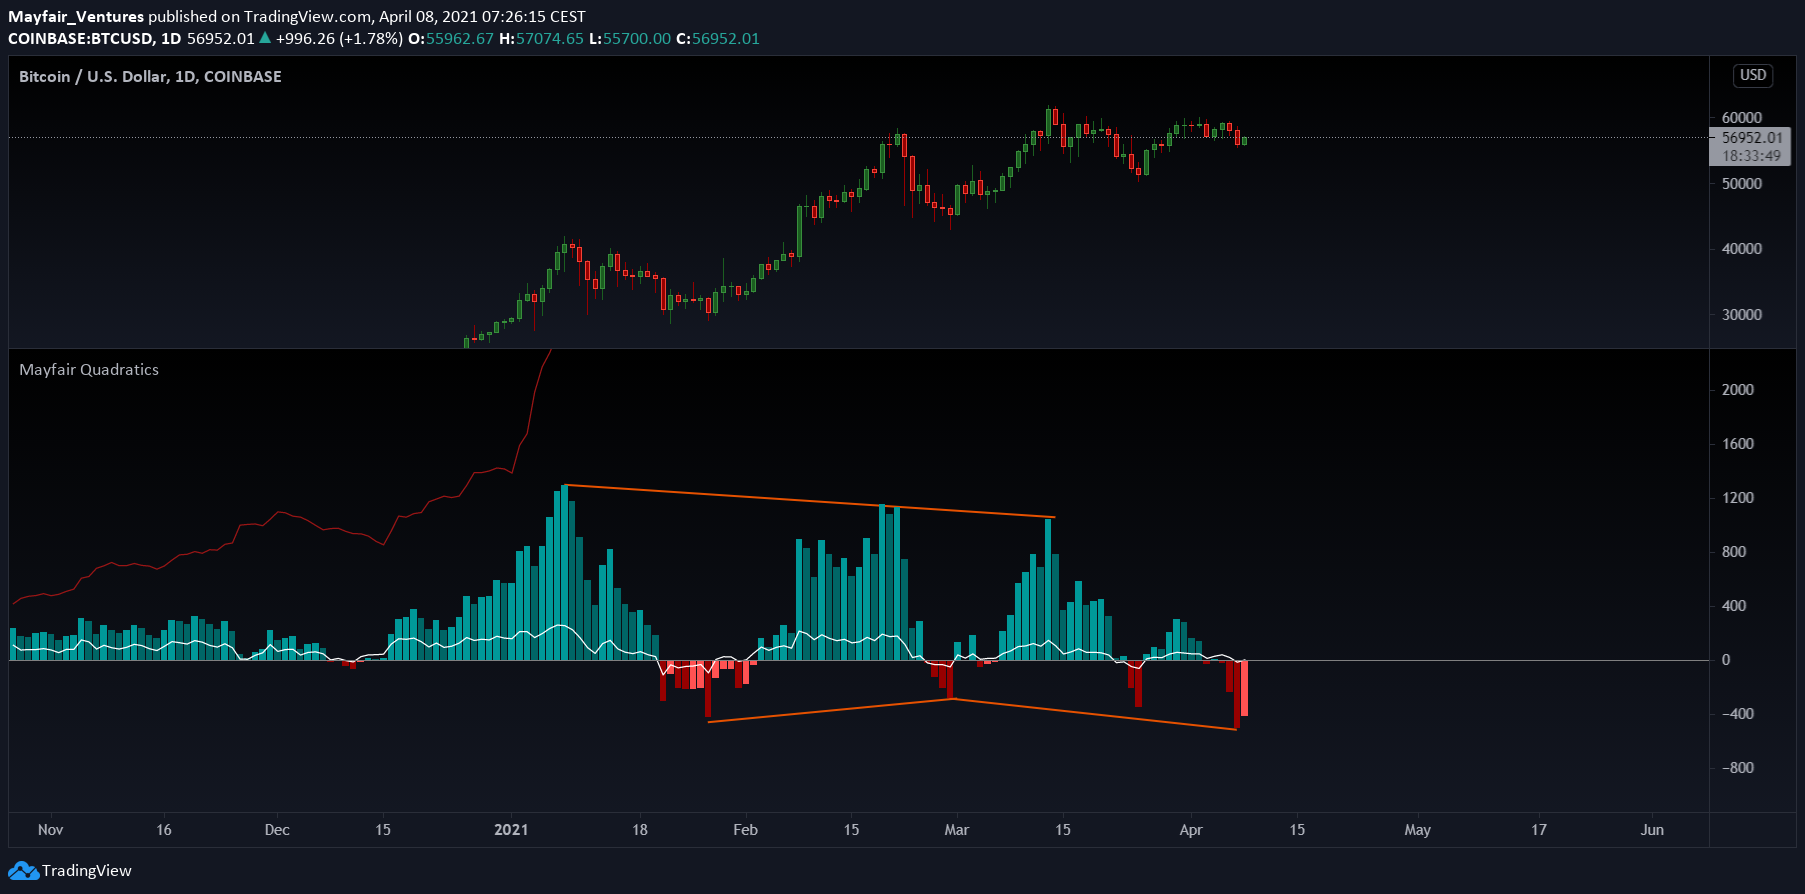Click the 800 indicator axis label
This screenshot has height=894, width=1805.
point(1733,552)
